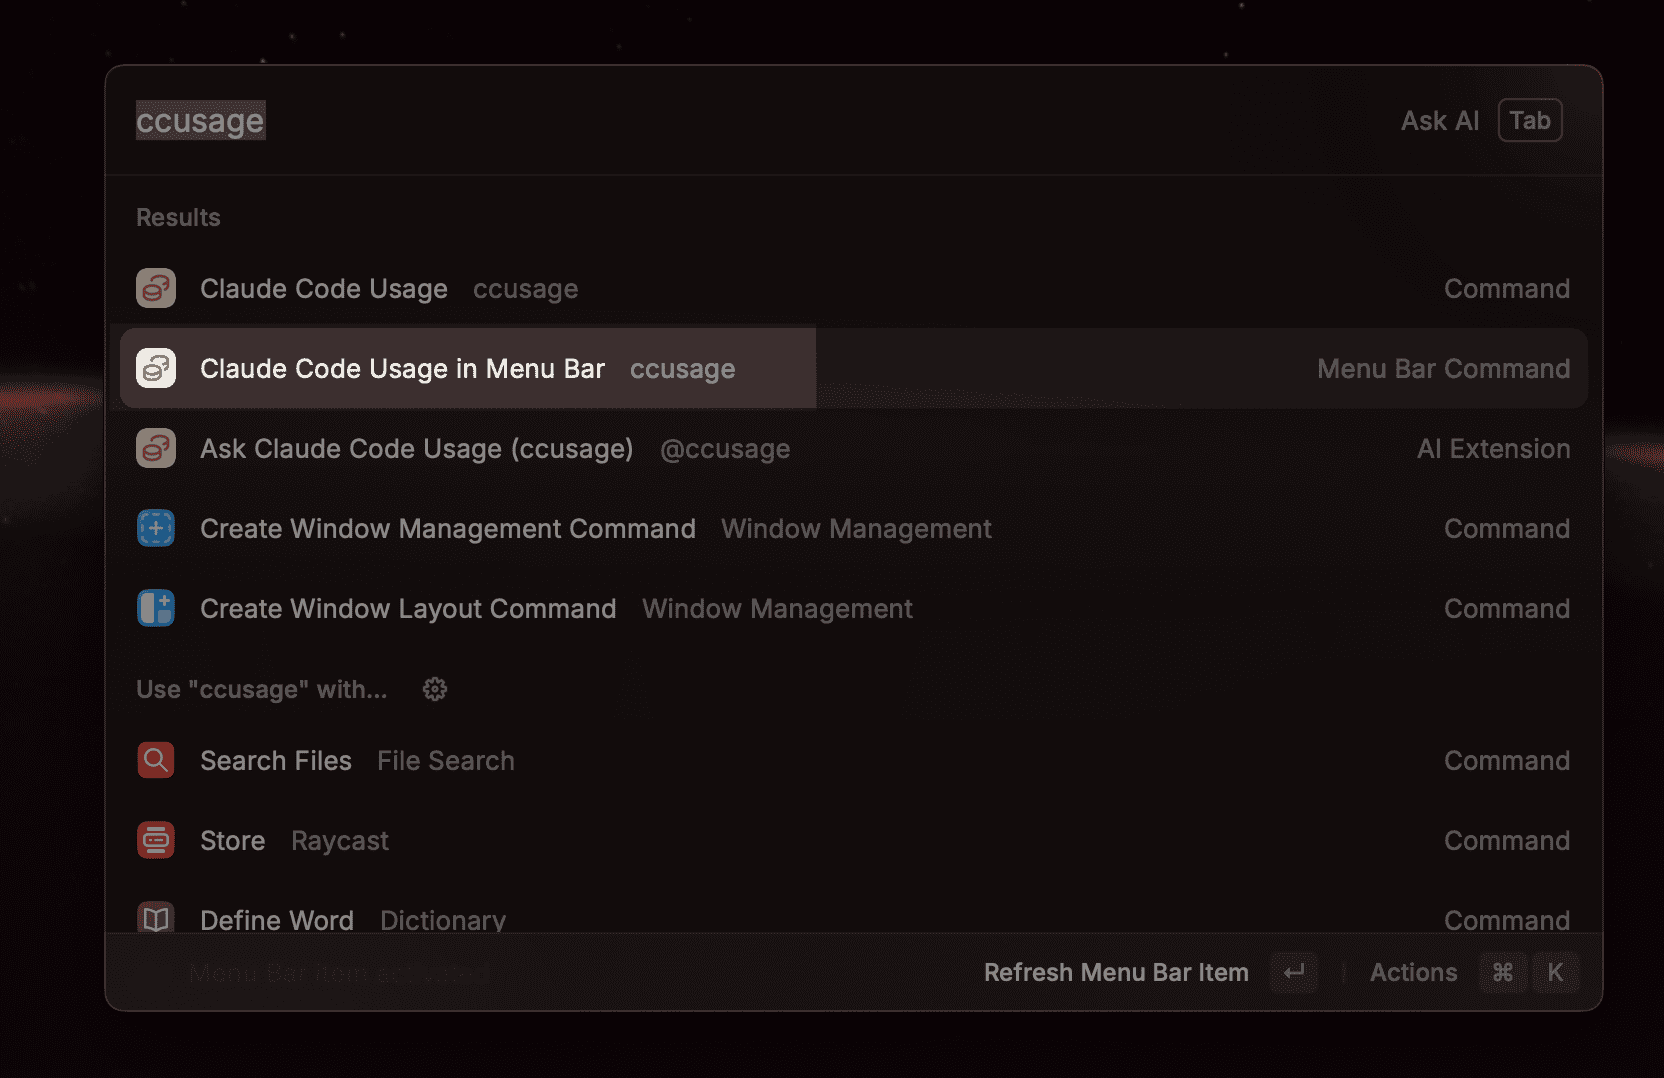Screen dimensions: 1664x1078
Task: Select the Search Files magnifier icon
Action: 155,760
